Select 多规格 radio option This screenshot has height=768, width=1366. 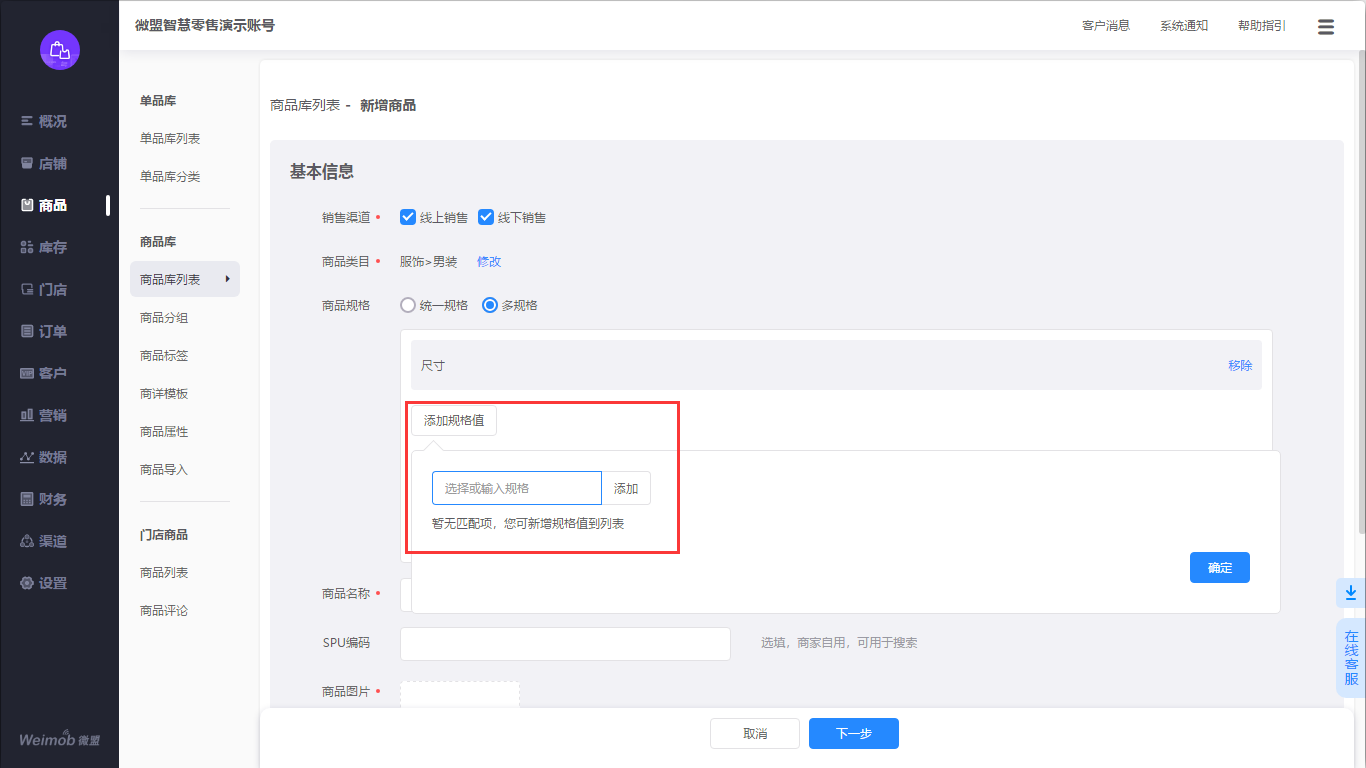[490, 305]
